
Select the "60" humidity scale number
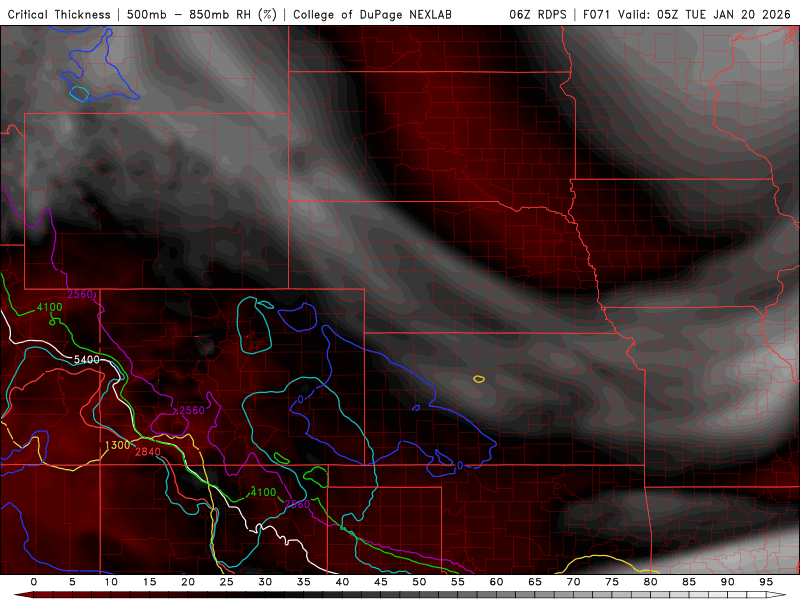tap(496, 582)
